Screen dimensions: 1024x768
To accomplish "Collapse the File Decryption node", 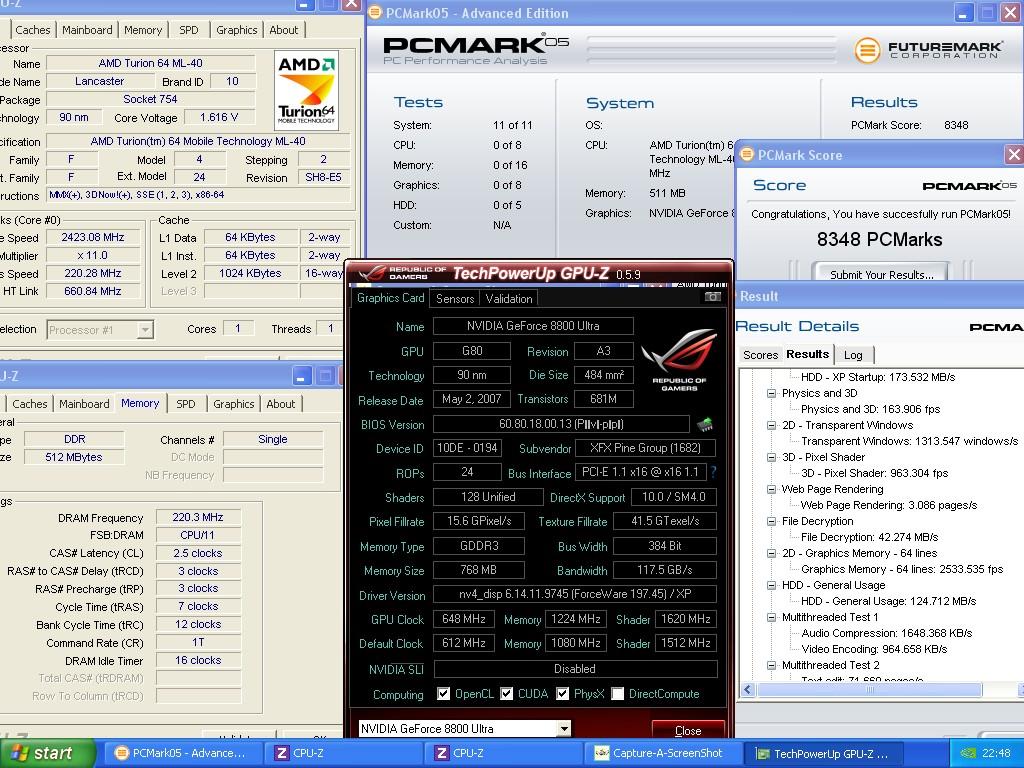I will coord(771,521).
